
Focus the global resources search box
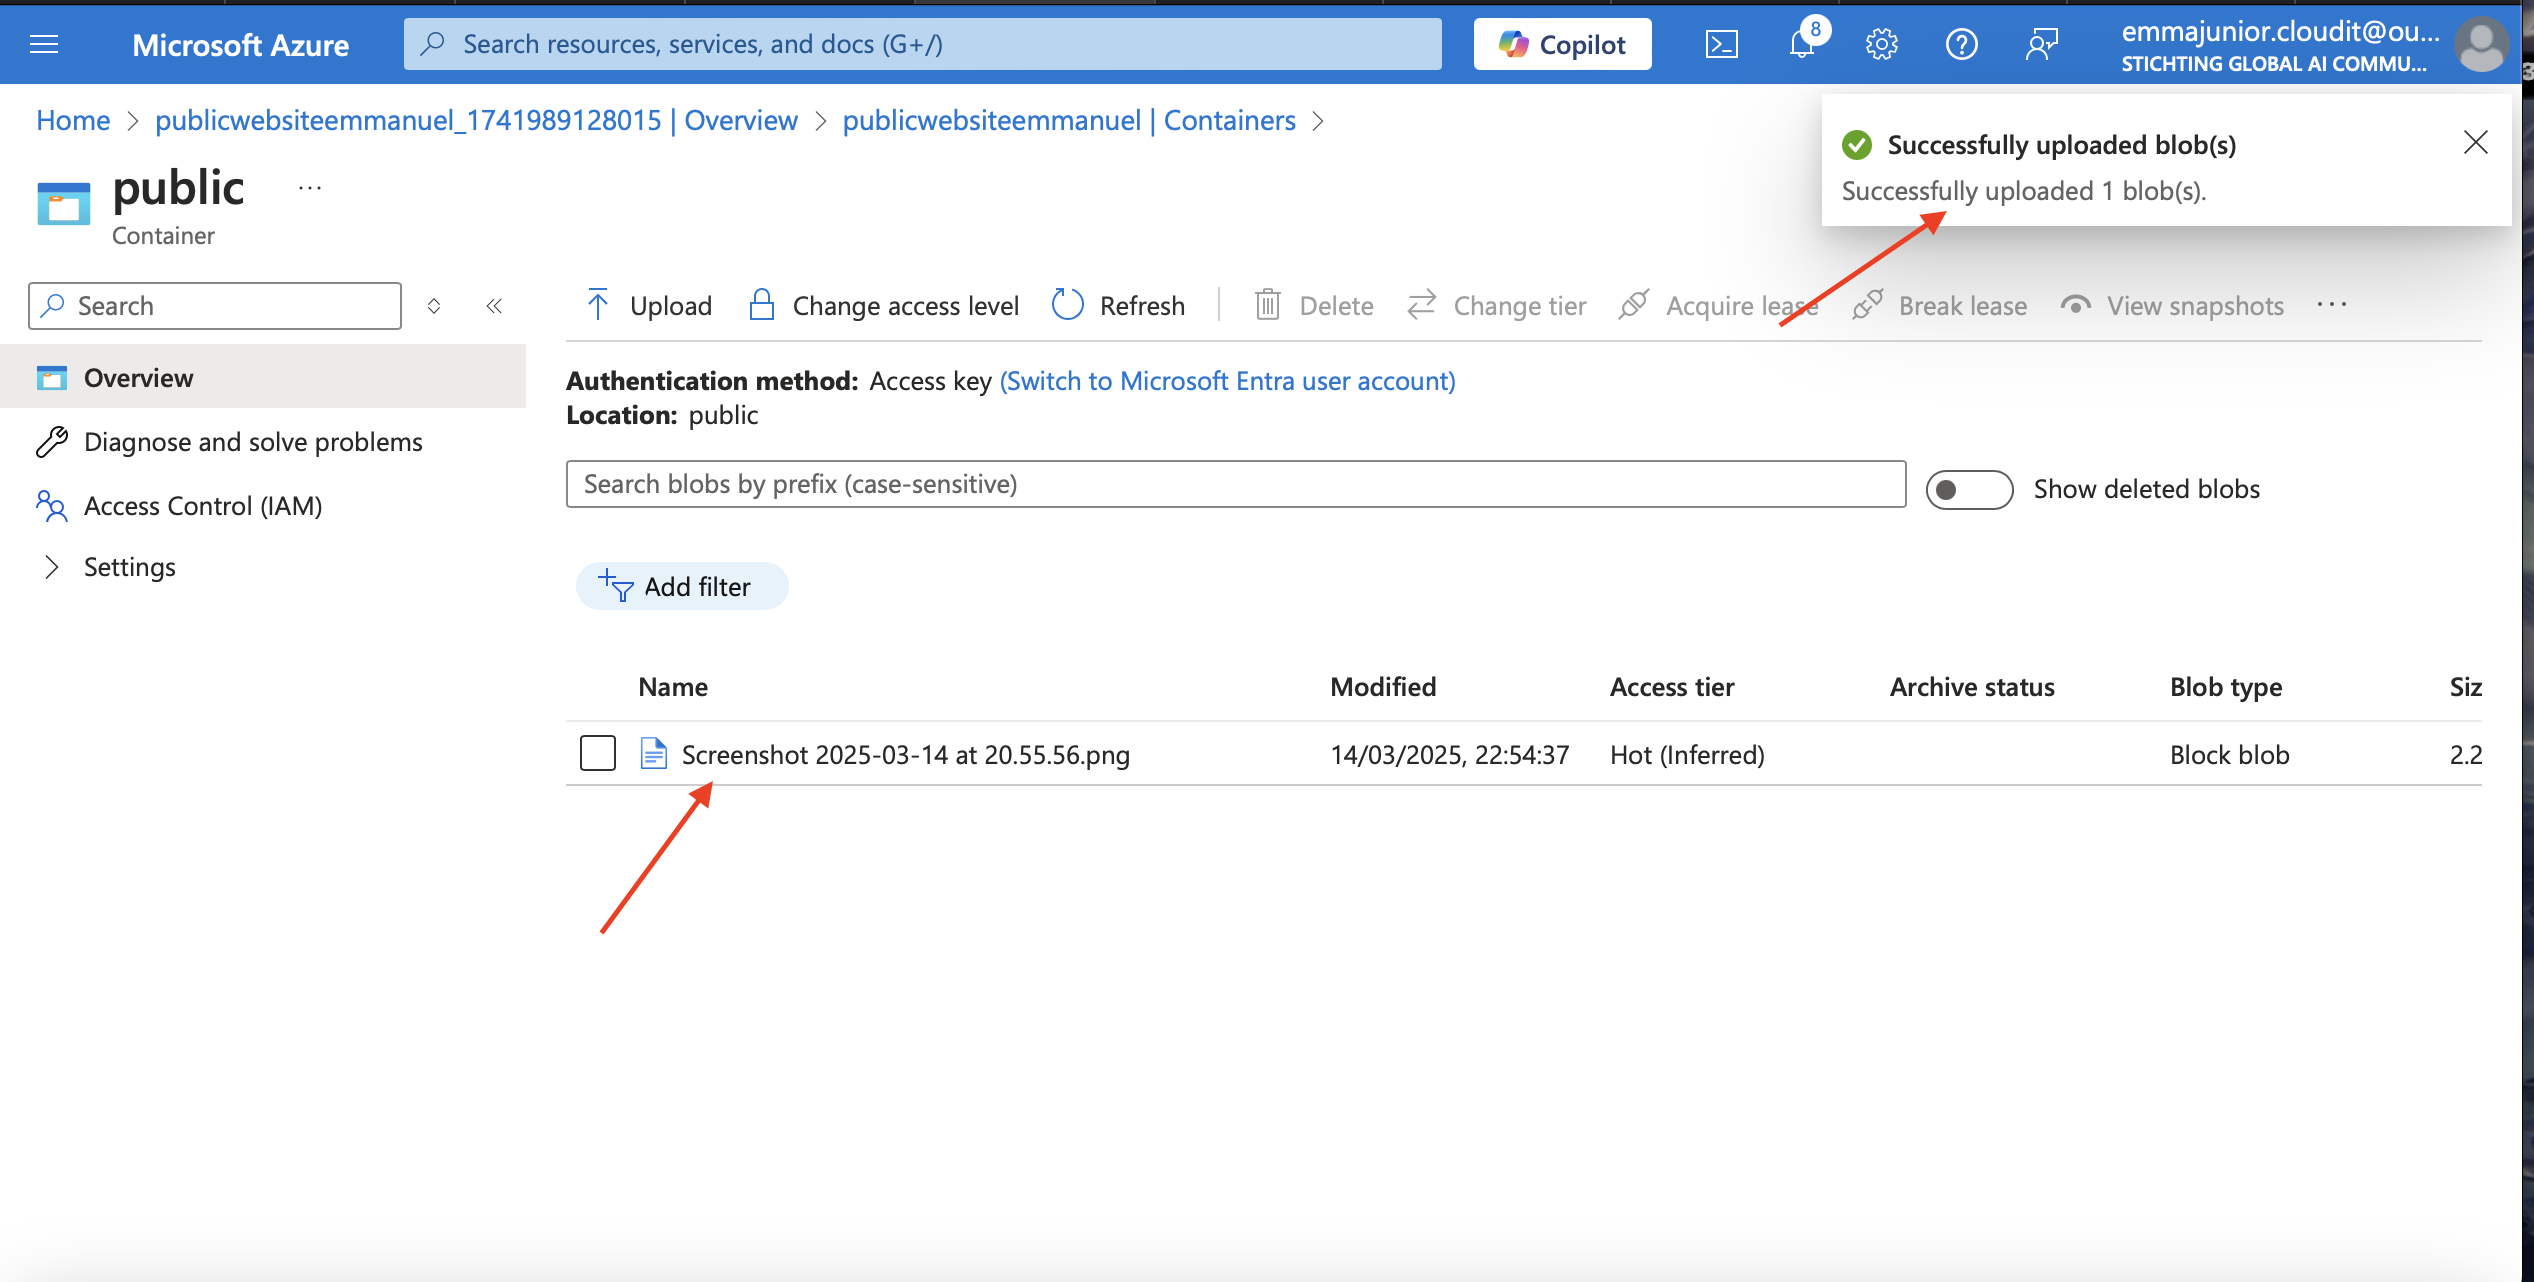922,44
